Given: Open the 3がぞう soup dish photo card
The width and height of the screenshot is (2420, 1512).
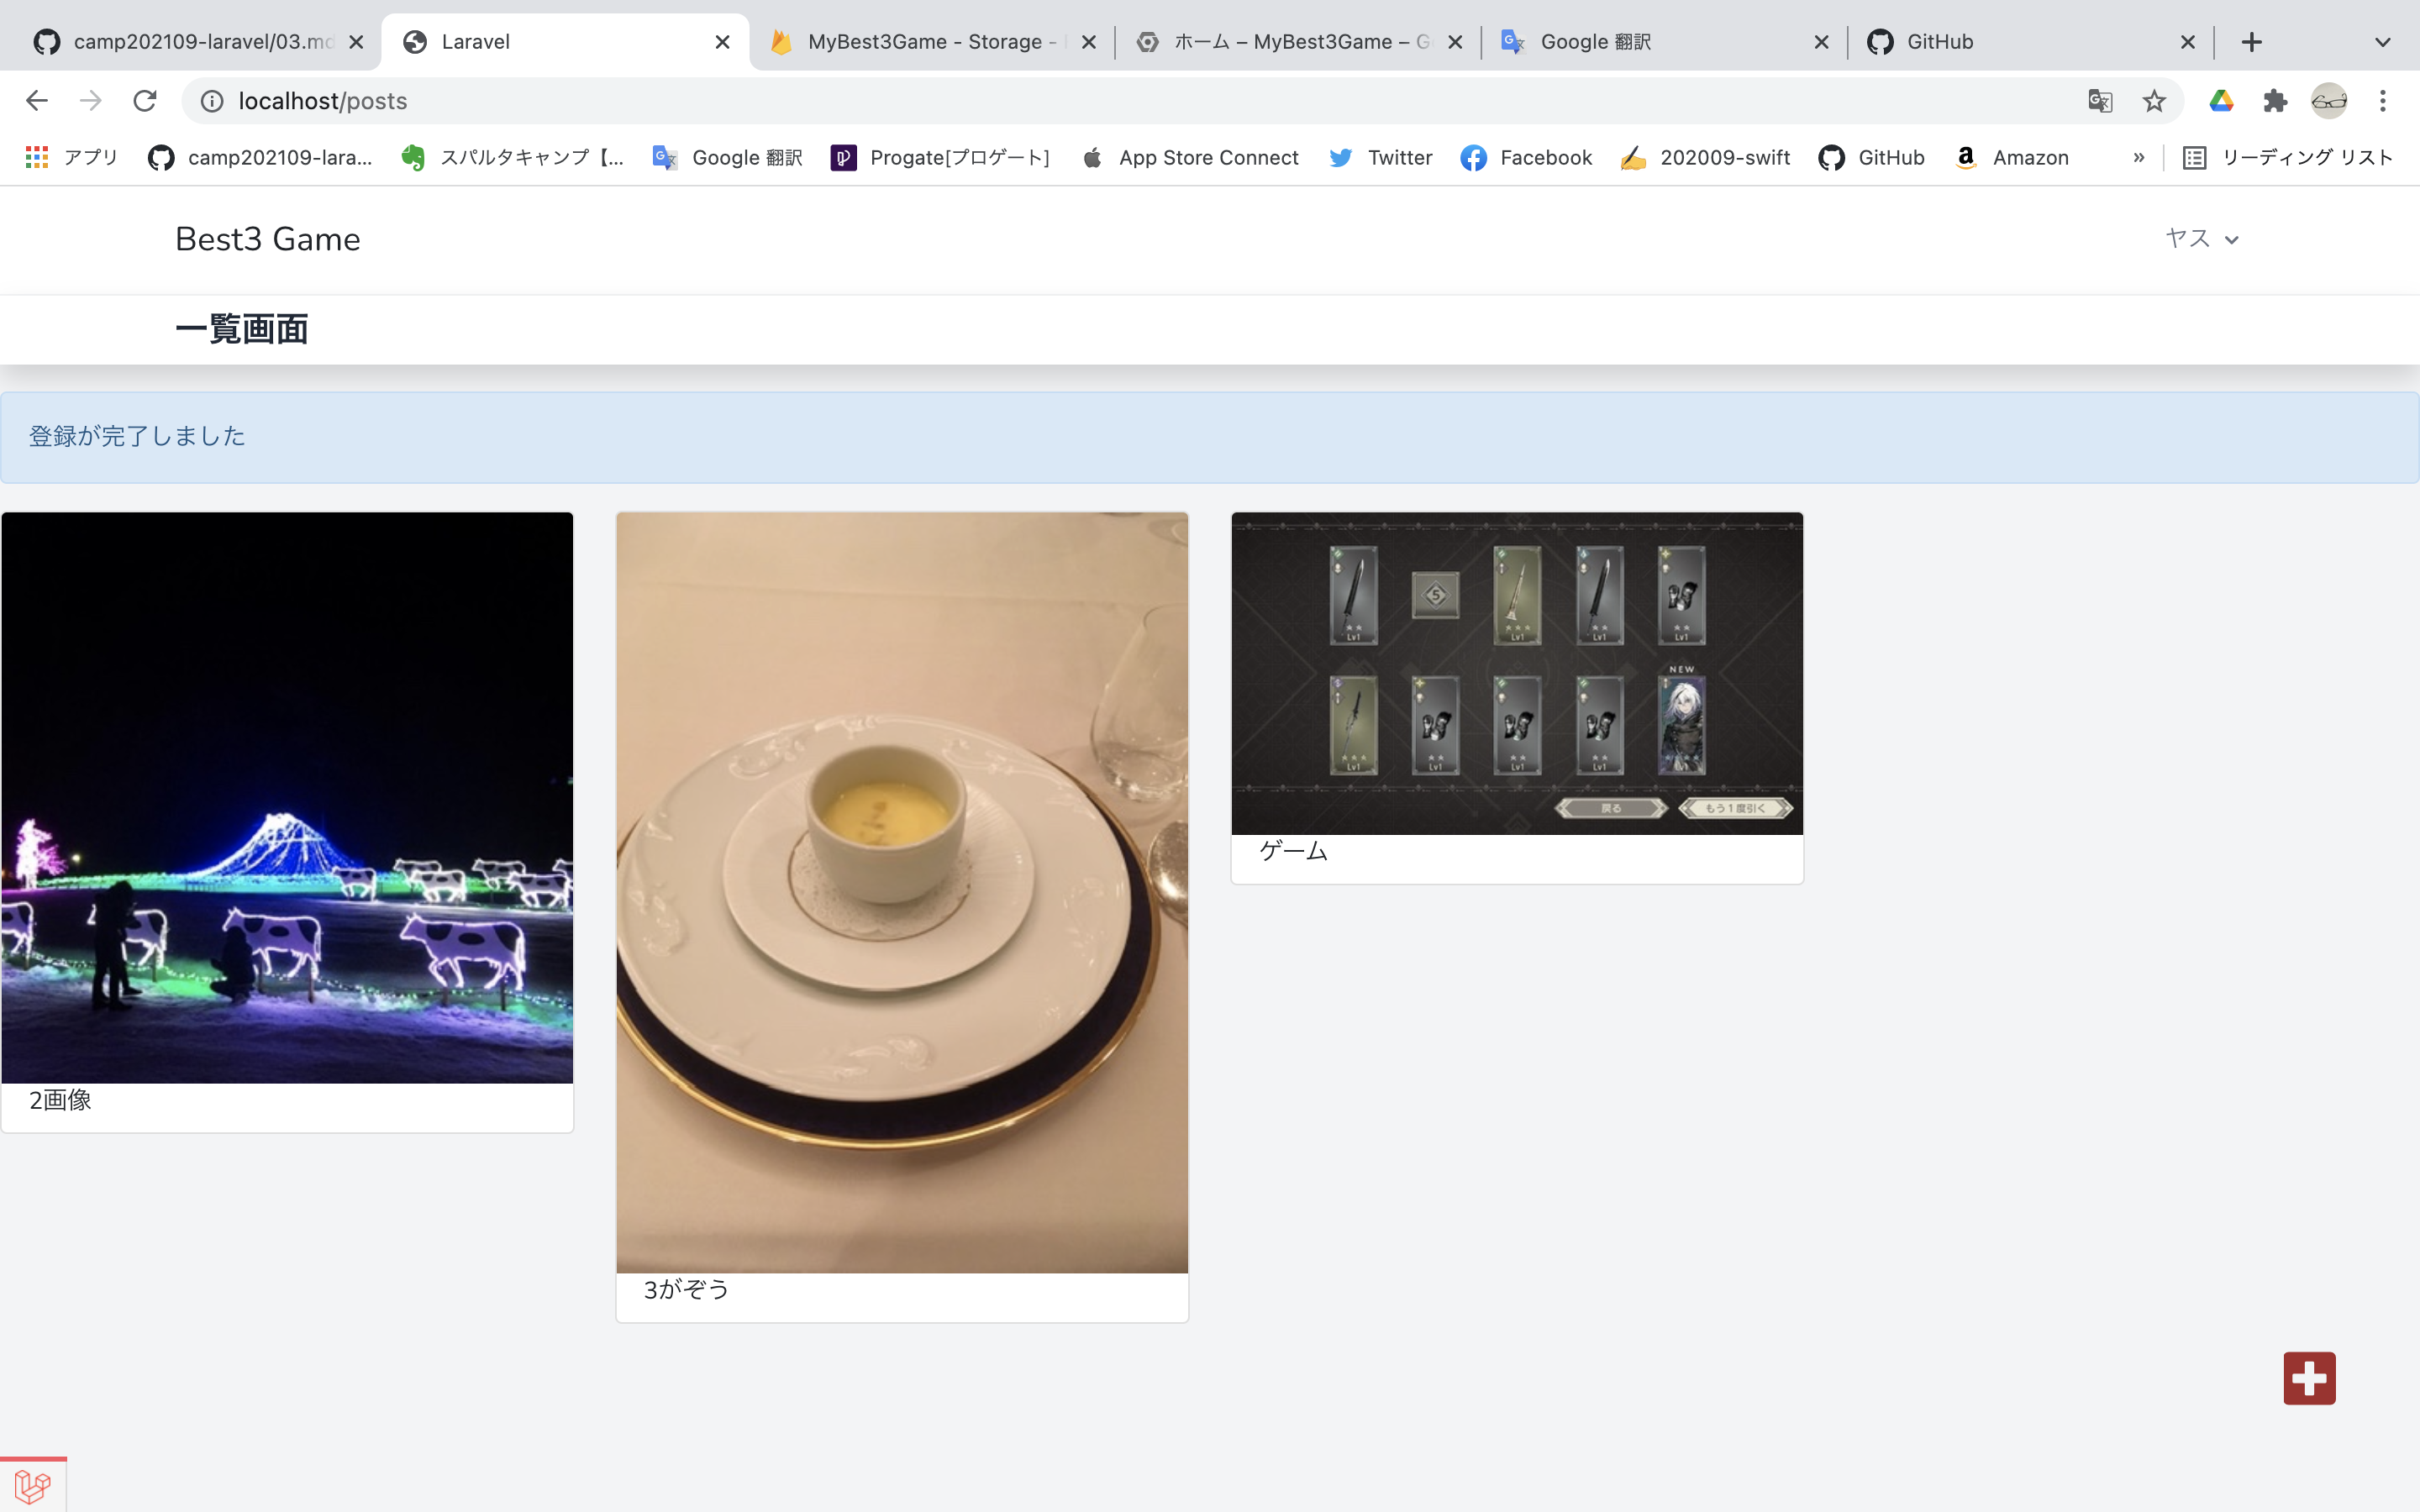Looking at the screenshot, I should 902,917.
